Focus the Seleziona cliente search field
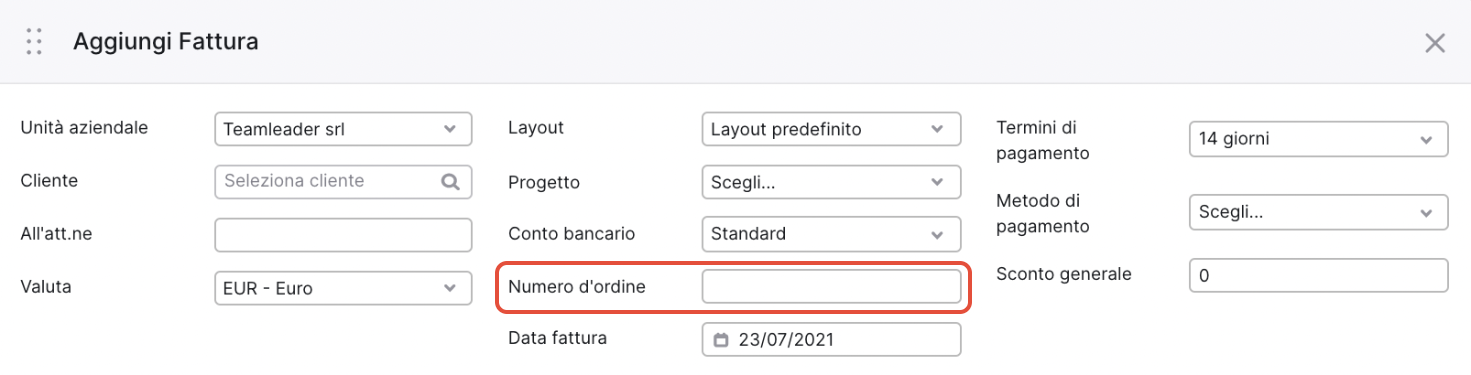This screenshot has width=1471, height=375. tap(343, 182)
